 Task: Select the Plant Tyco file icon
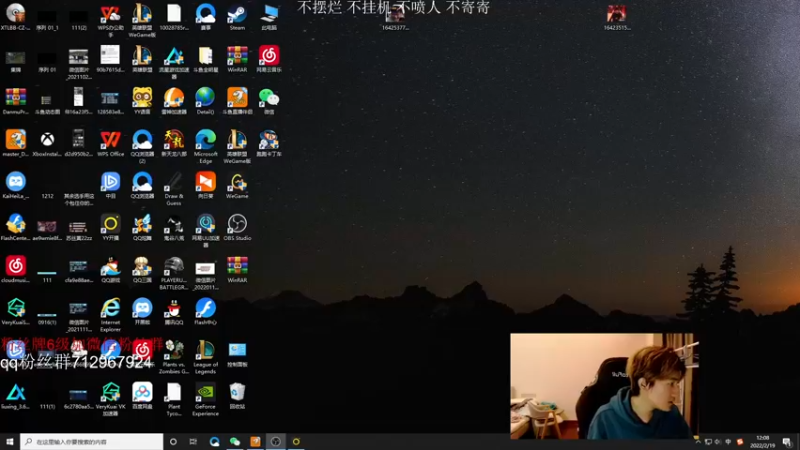[x=173, y=399]
